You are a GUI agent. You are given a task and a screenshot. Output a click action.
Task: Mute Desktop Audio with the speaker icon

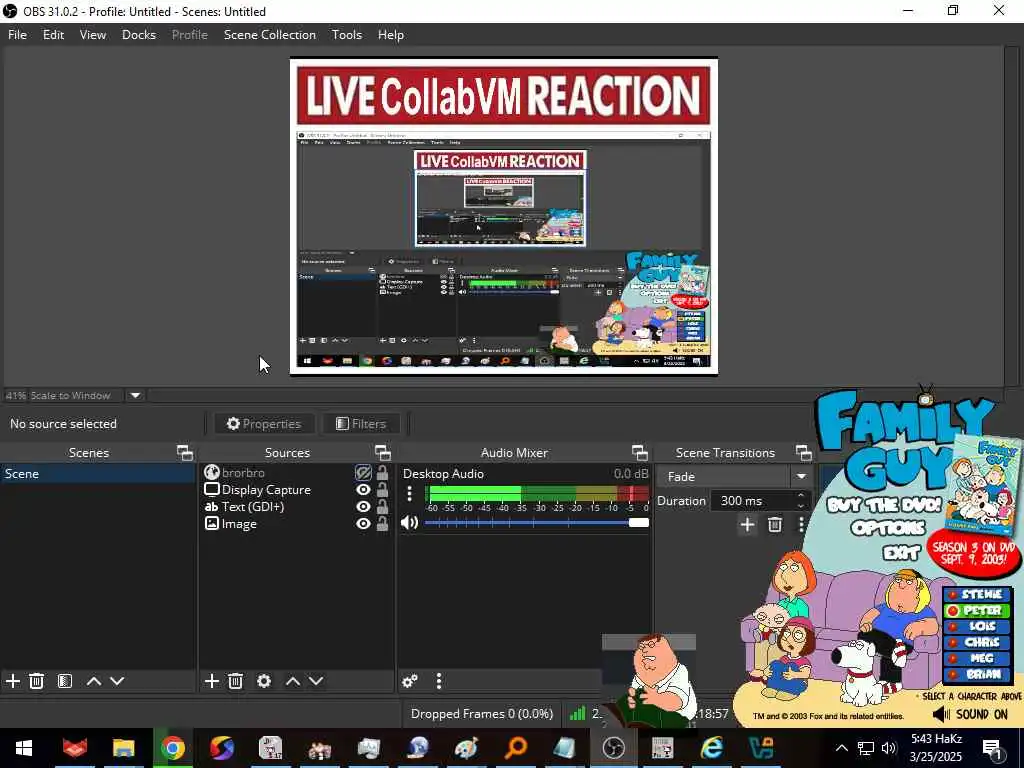coord(409,522)
